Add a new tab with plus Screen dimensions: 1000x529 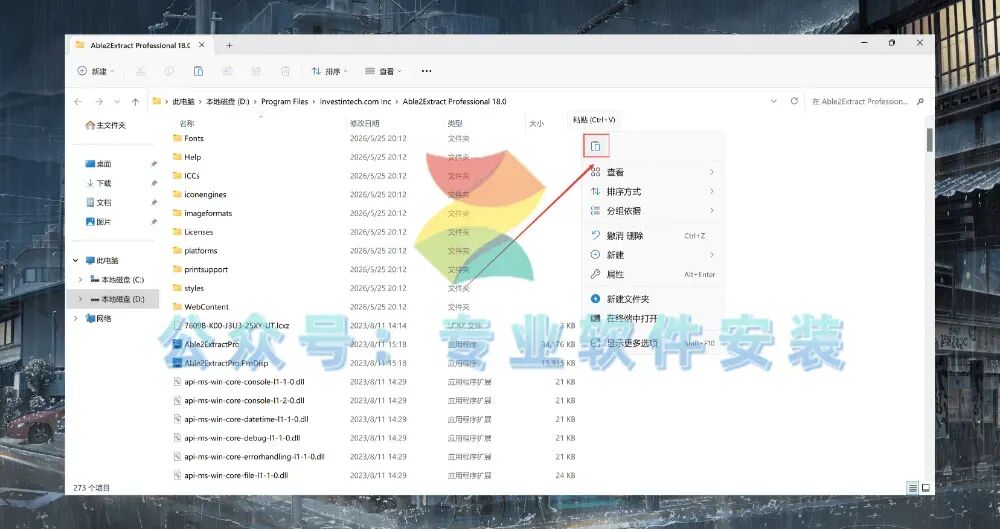[229, 45]
